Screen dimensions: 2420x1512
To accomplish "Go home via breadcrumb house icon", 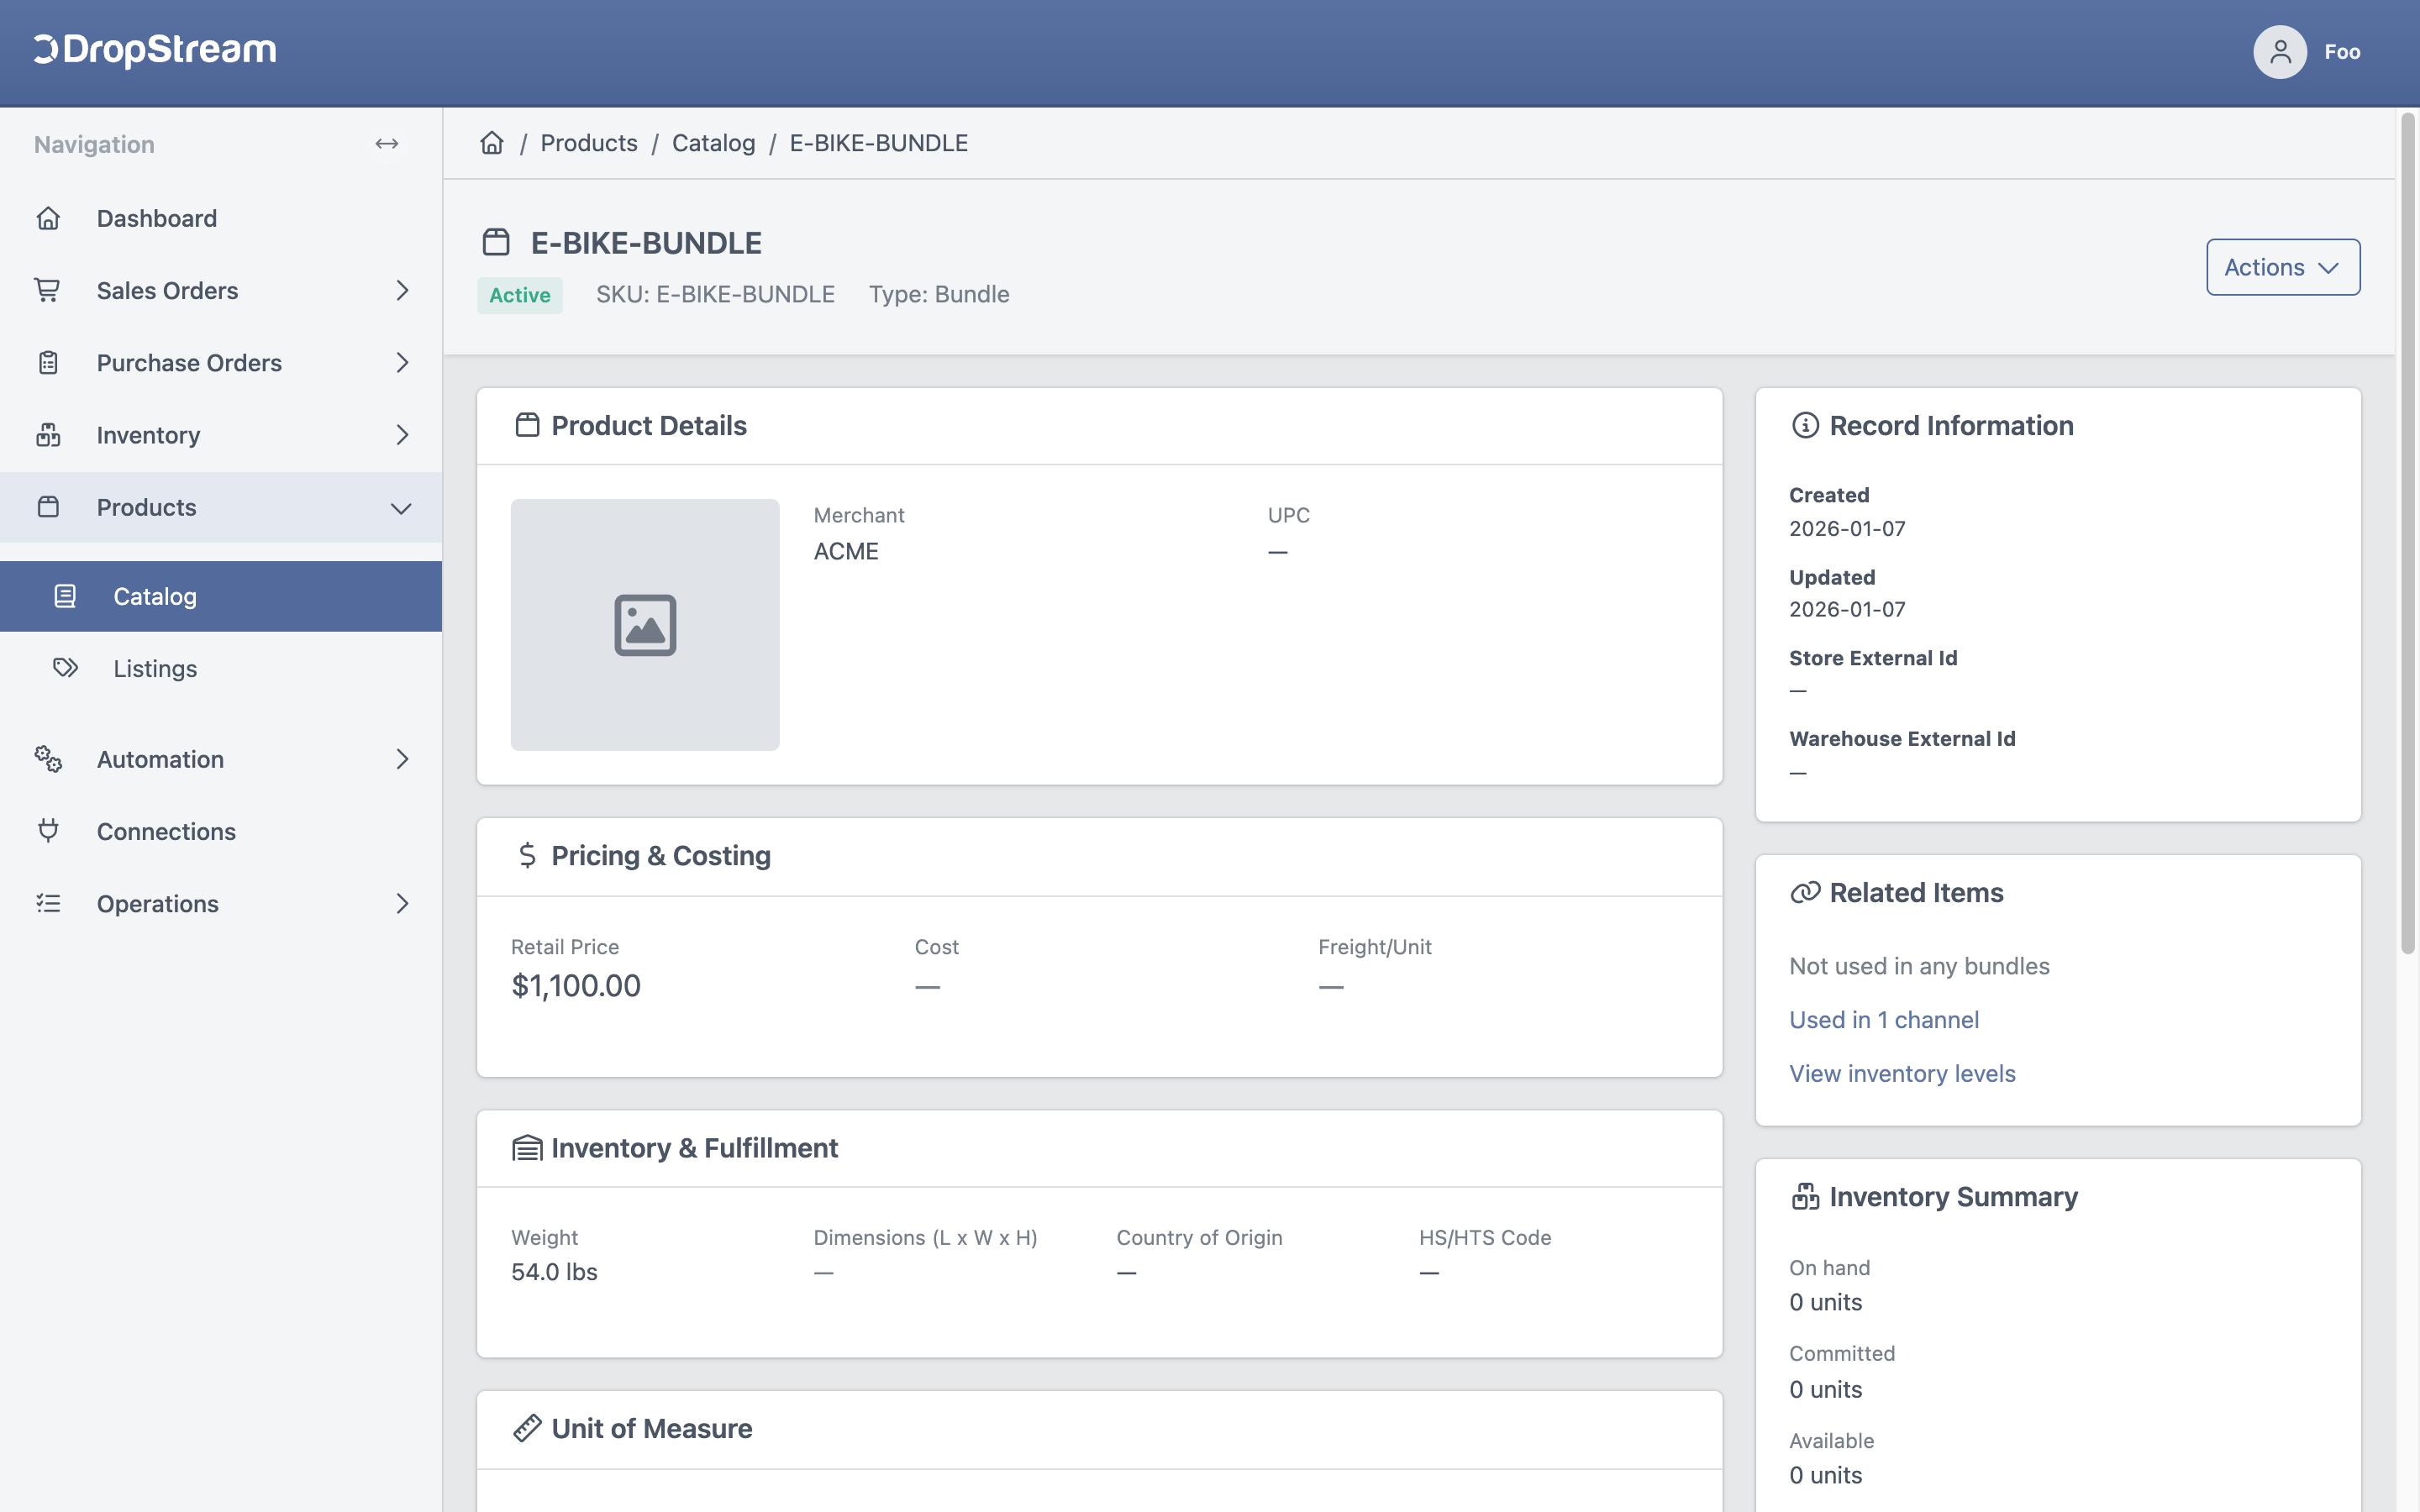I will 492,143.
